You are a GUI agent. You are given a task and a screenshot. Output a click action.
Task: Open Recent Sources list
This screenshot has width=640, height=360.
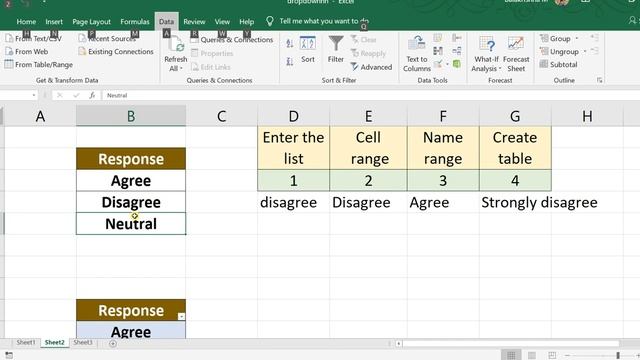point(107,38)
